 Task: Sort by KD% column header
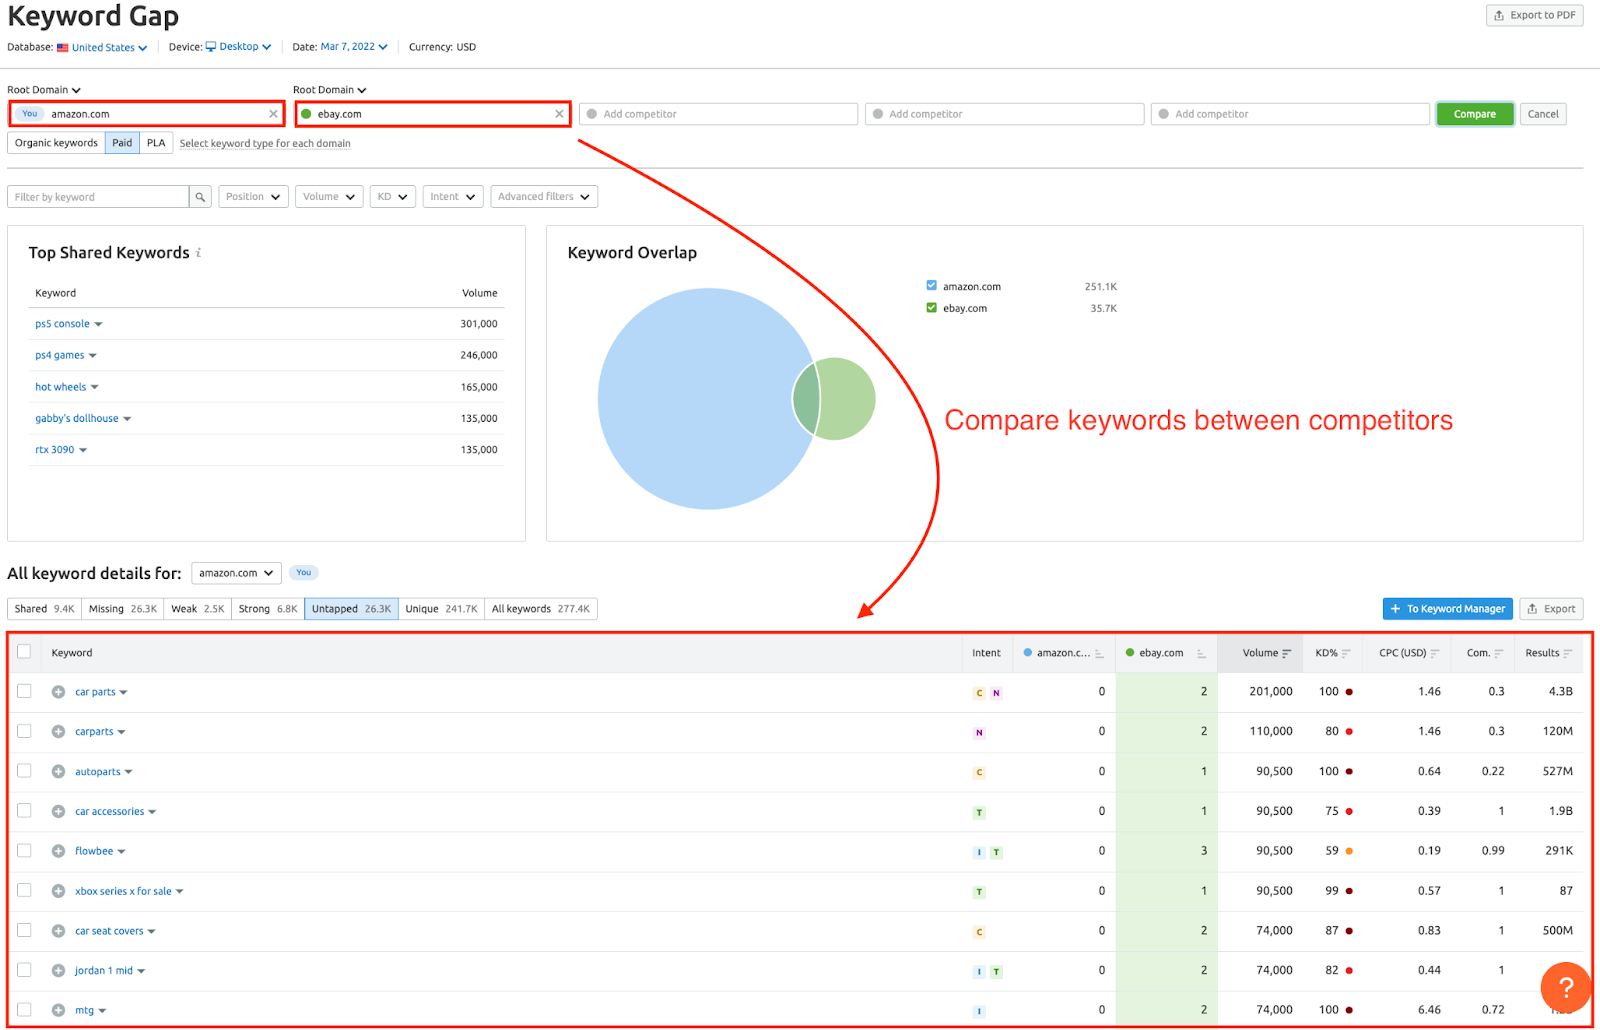tap(1332, 653)
